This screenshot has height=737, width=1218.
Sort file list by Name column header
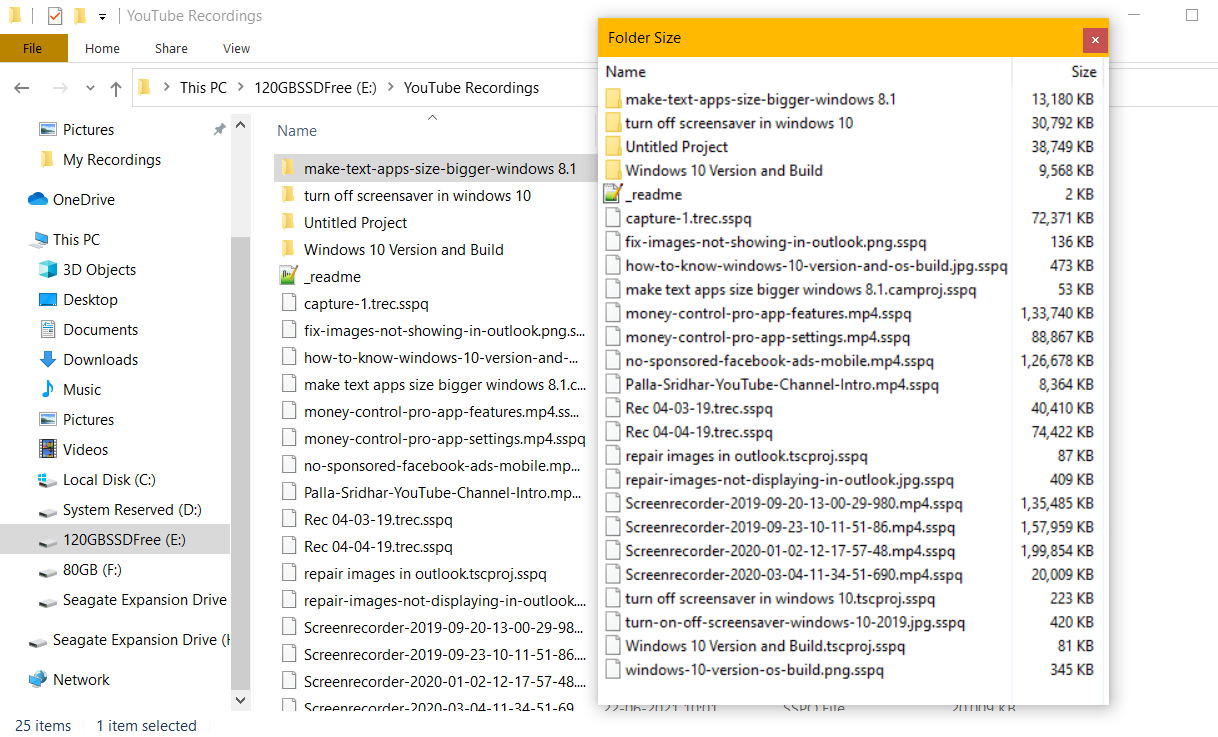tap(297, 131)
